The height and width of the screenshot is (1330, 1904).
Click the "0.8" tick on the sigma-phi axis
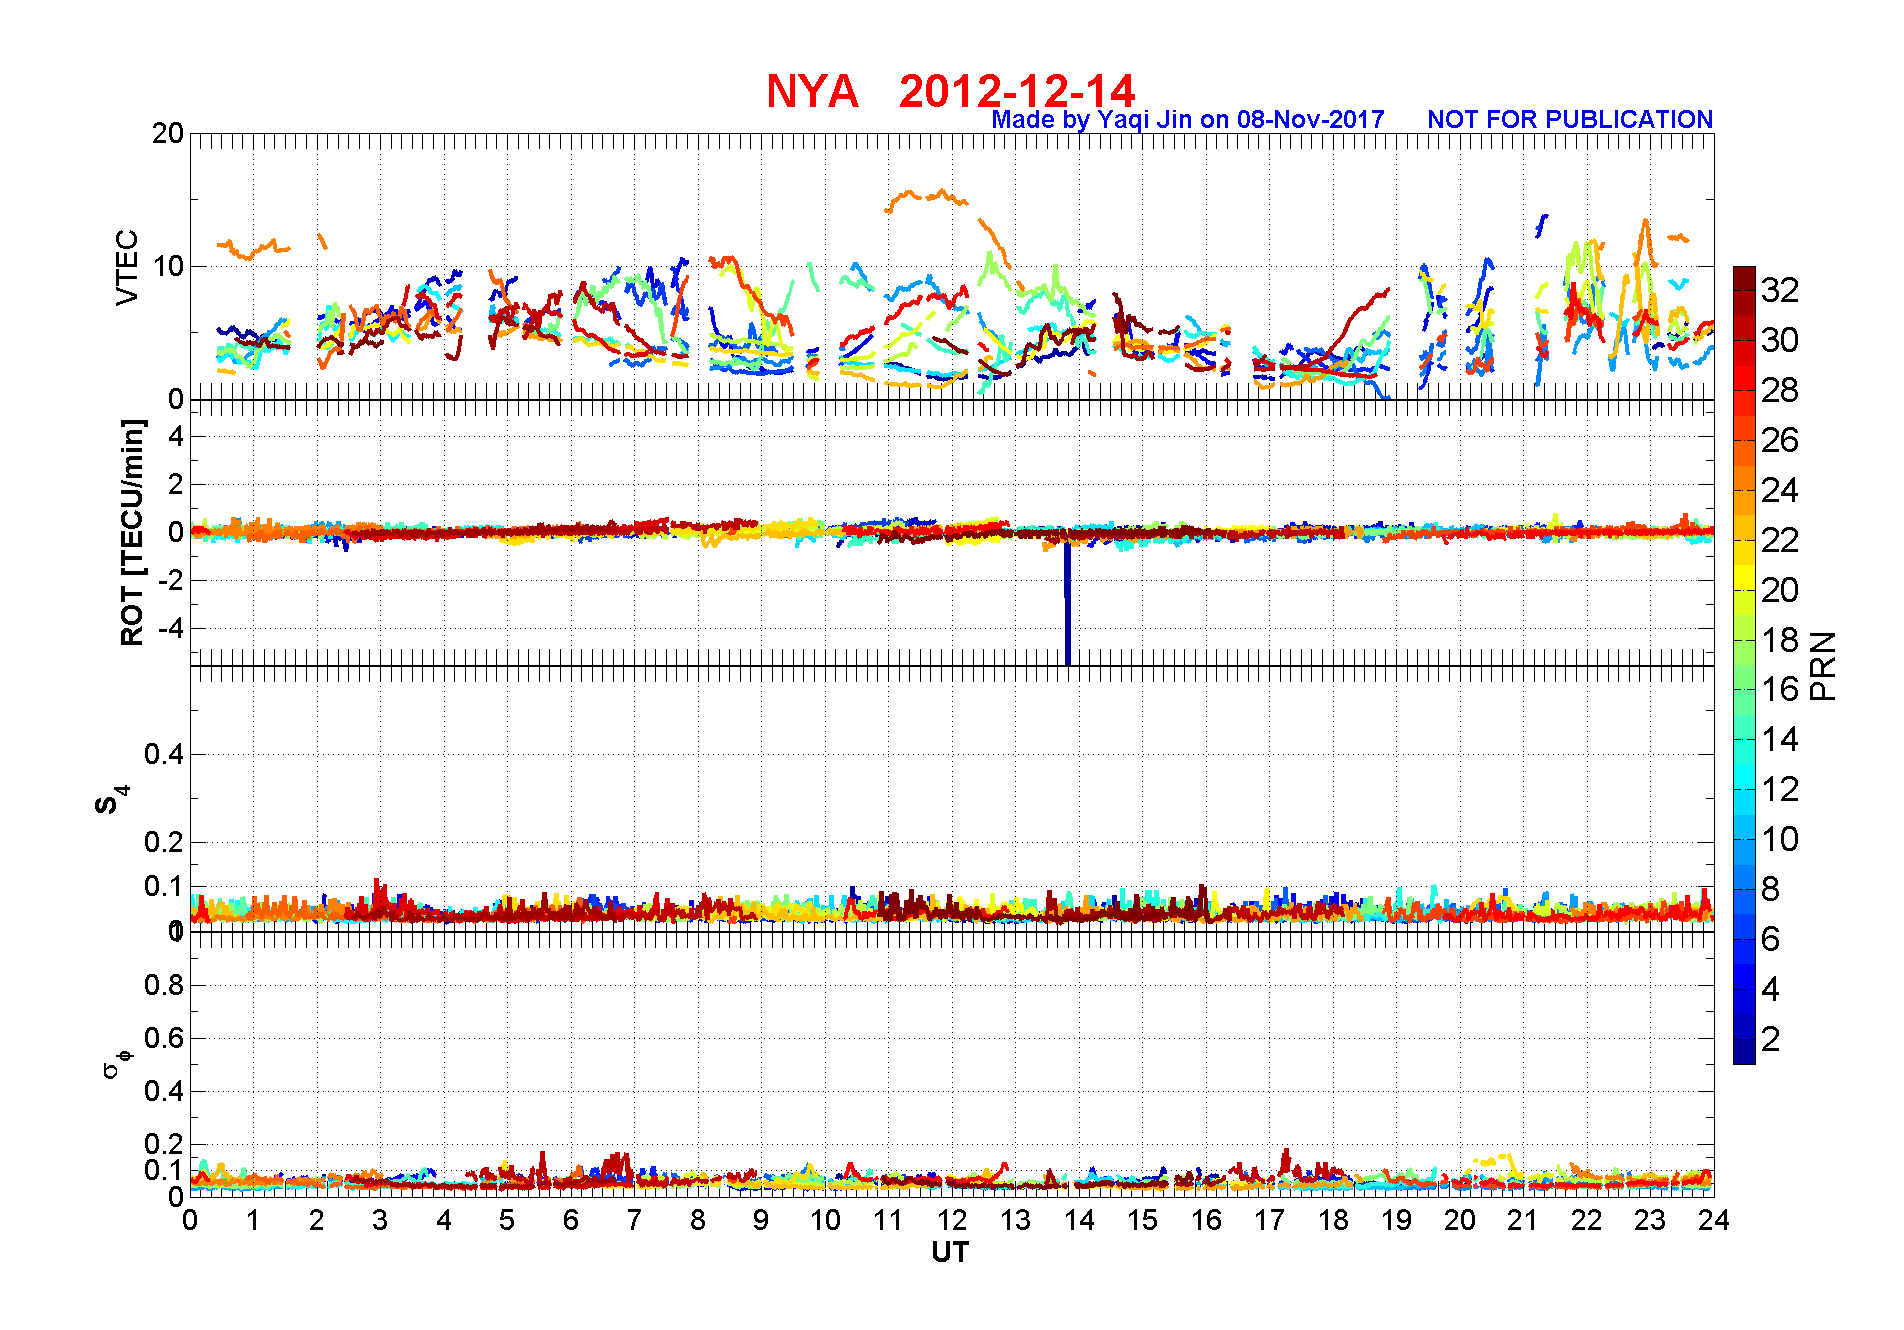pyautogui.click(x=164, y=985)
